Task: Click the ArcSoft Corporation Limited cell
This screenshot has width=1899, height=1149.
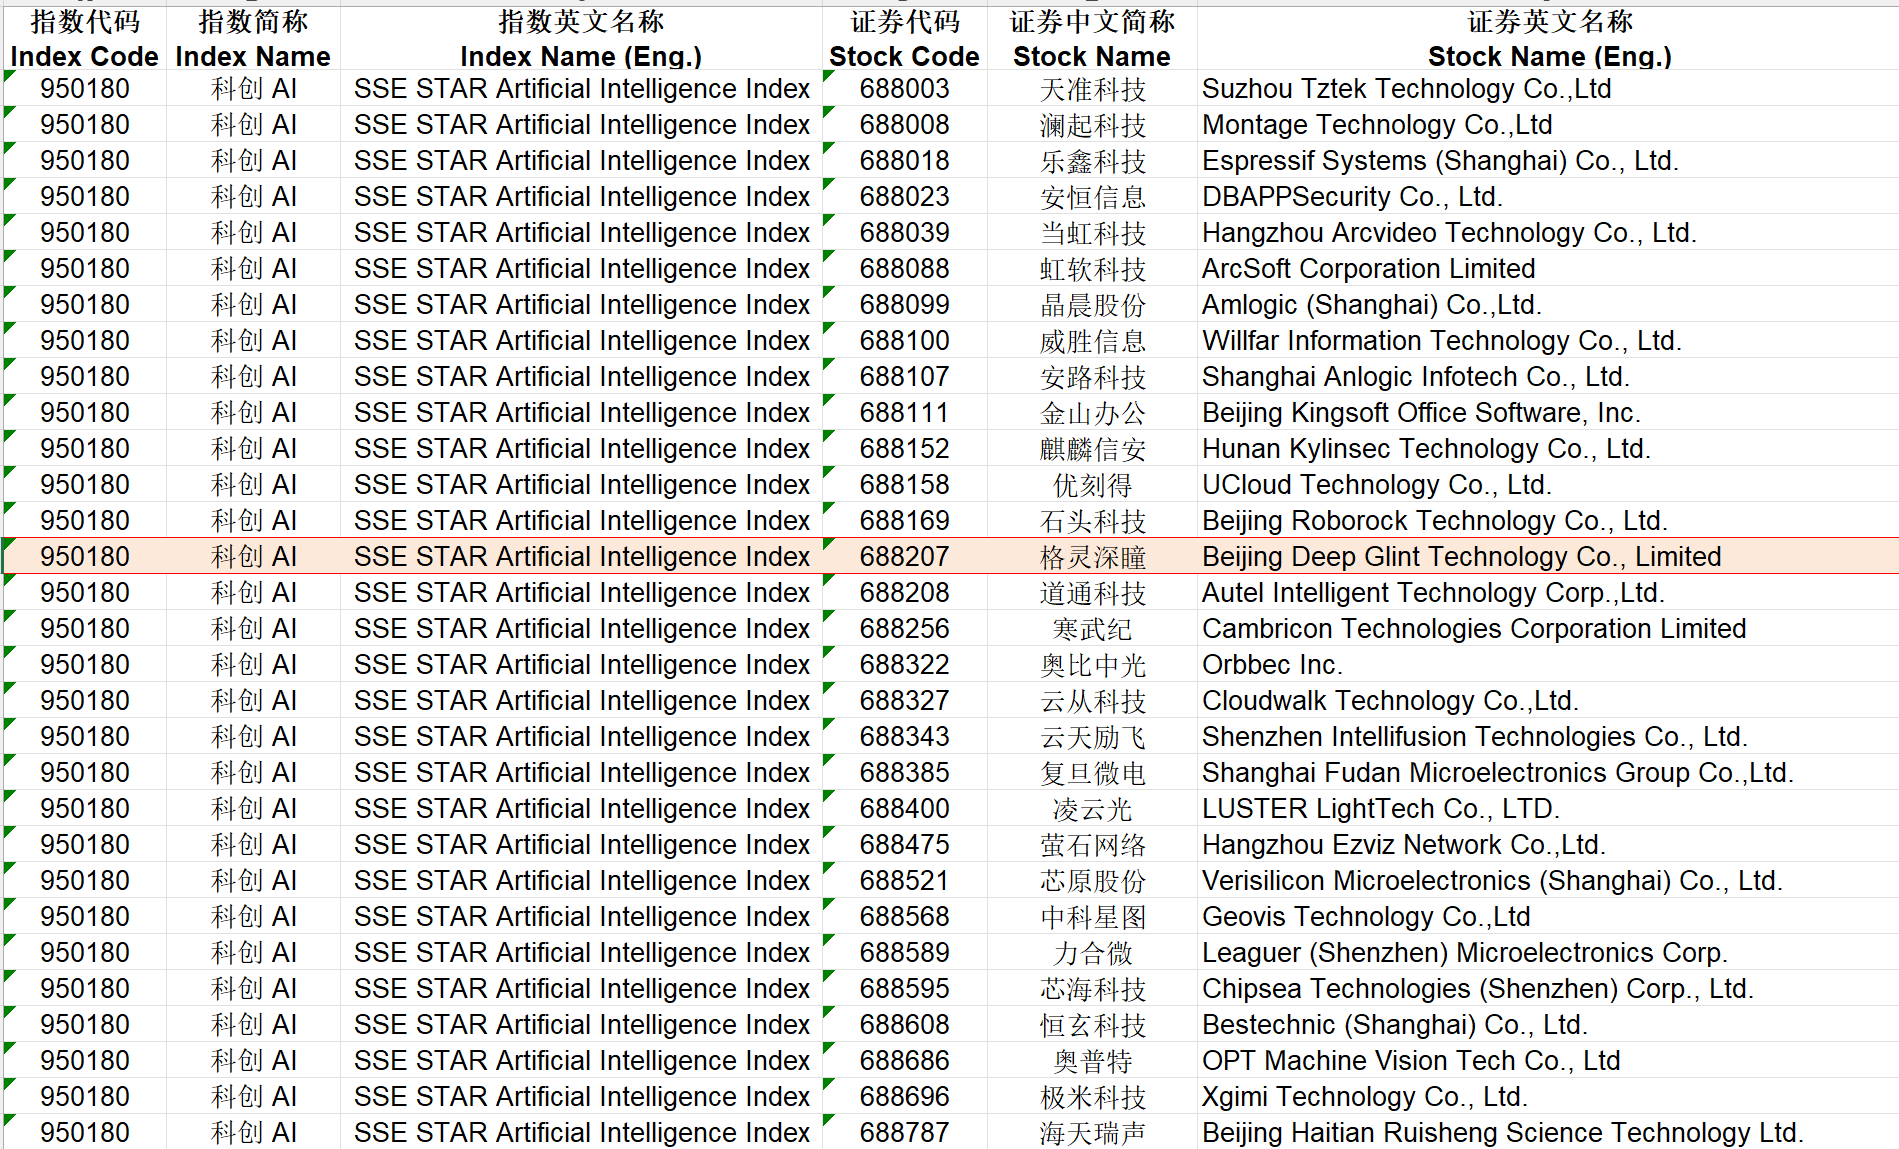Action: [x=1368, y=269]
